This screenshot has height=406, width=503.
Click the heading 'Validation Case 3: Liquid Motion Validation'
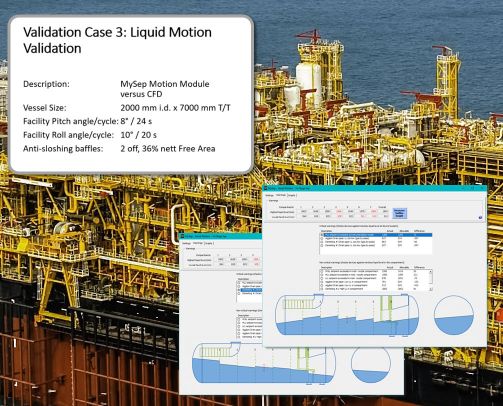click(117, 40)
